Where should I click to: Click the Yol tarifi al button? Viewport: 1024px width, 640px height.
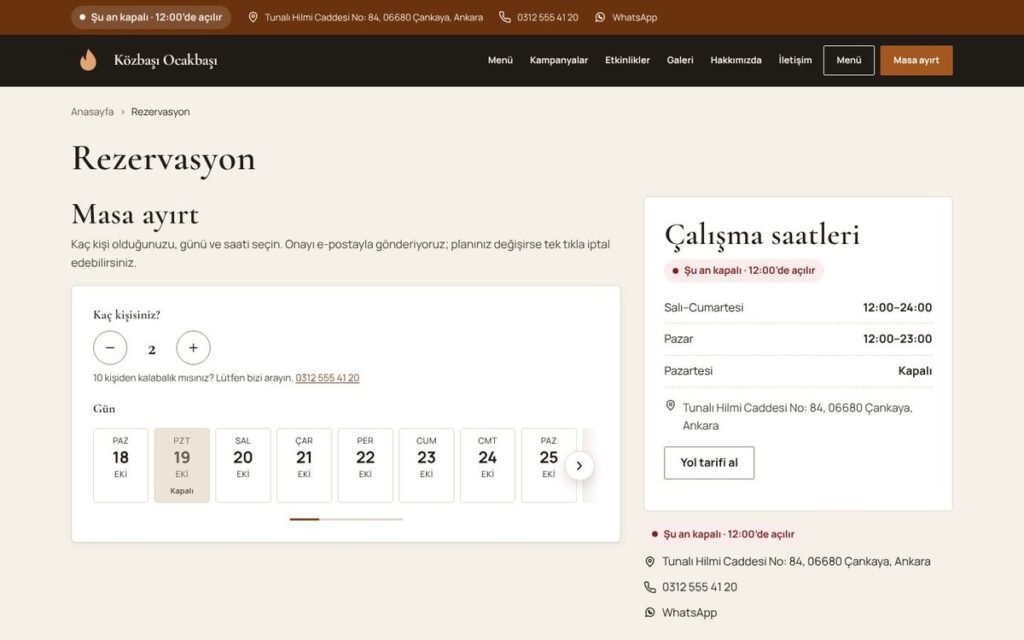coord(709,463)
